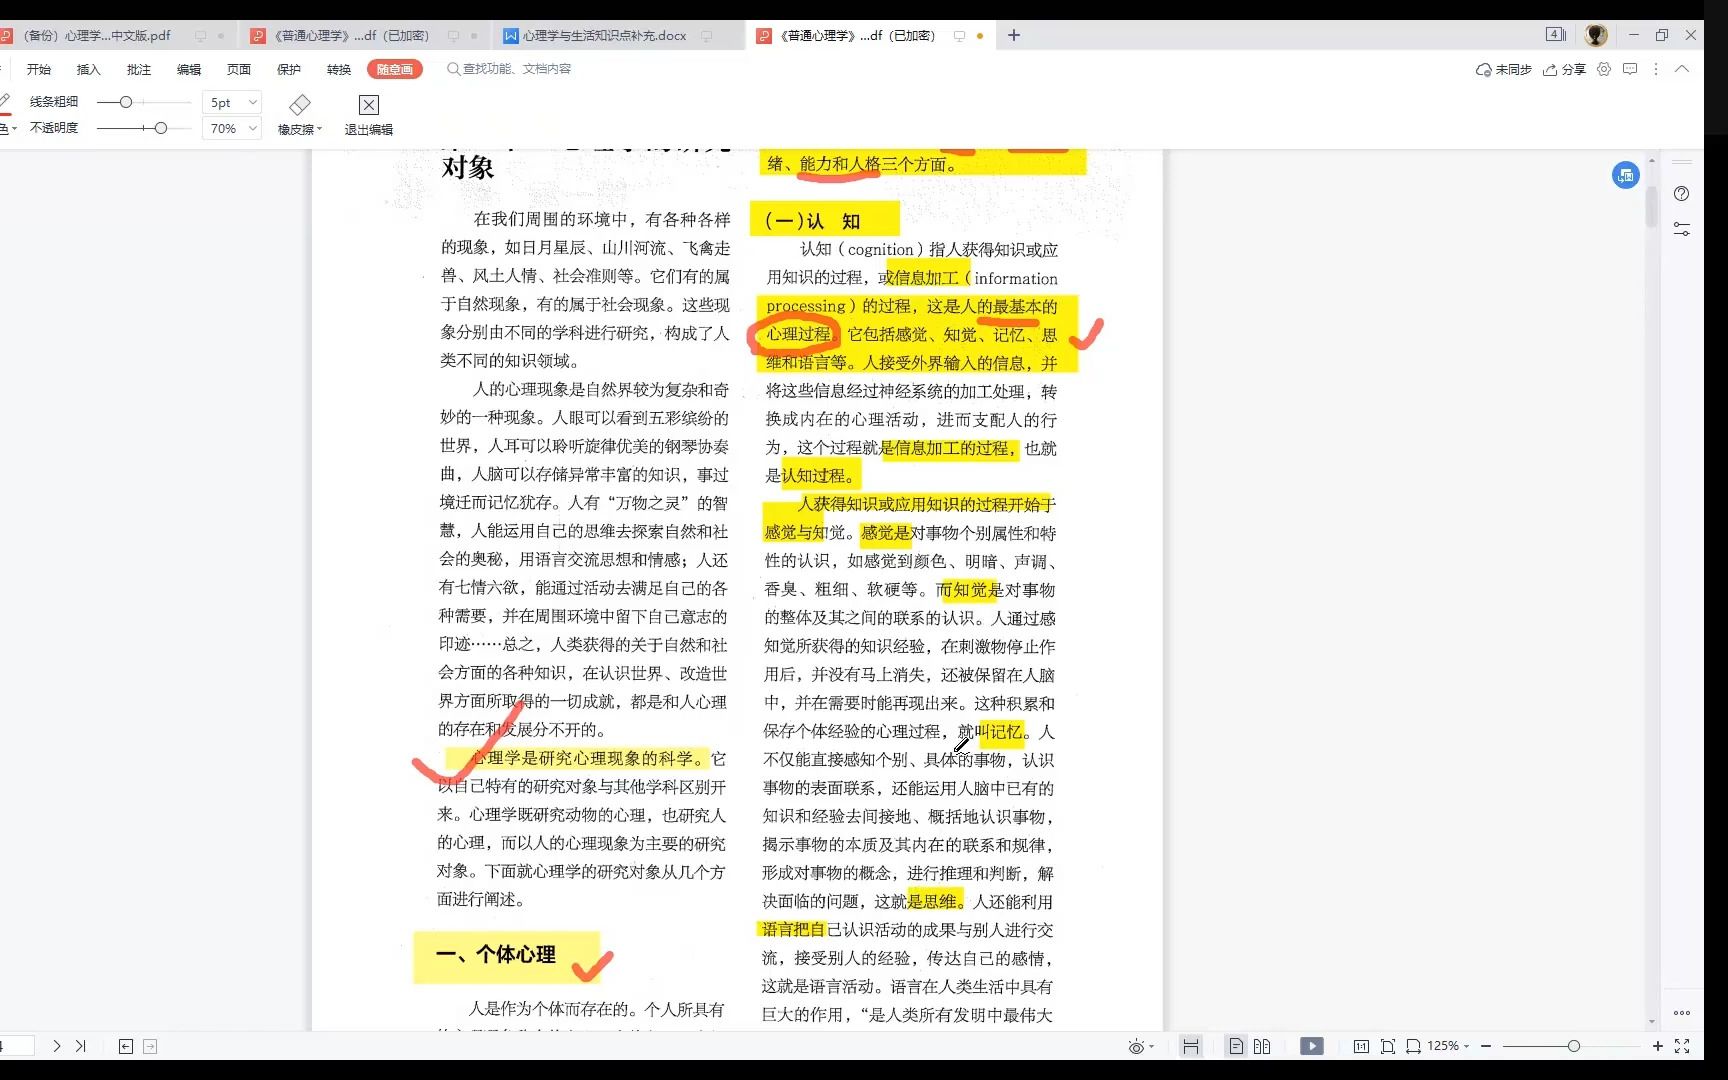Zoom in with the plus button

click(1658, 1046)
